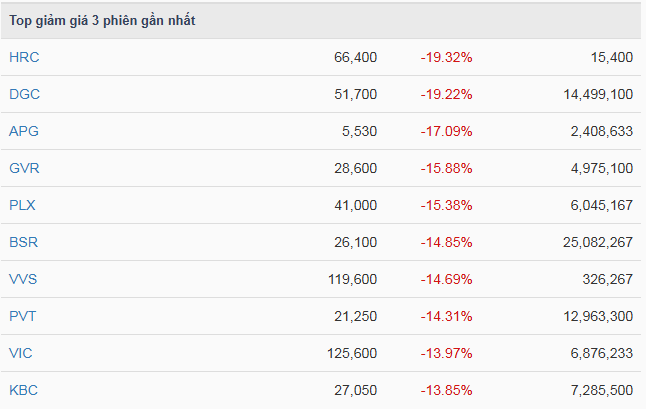This screenshot has width=646, height=409.
Task: Click the APG stock symbol
Action: point(24,131)
